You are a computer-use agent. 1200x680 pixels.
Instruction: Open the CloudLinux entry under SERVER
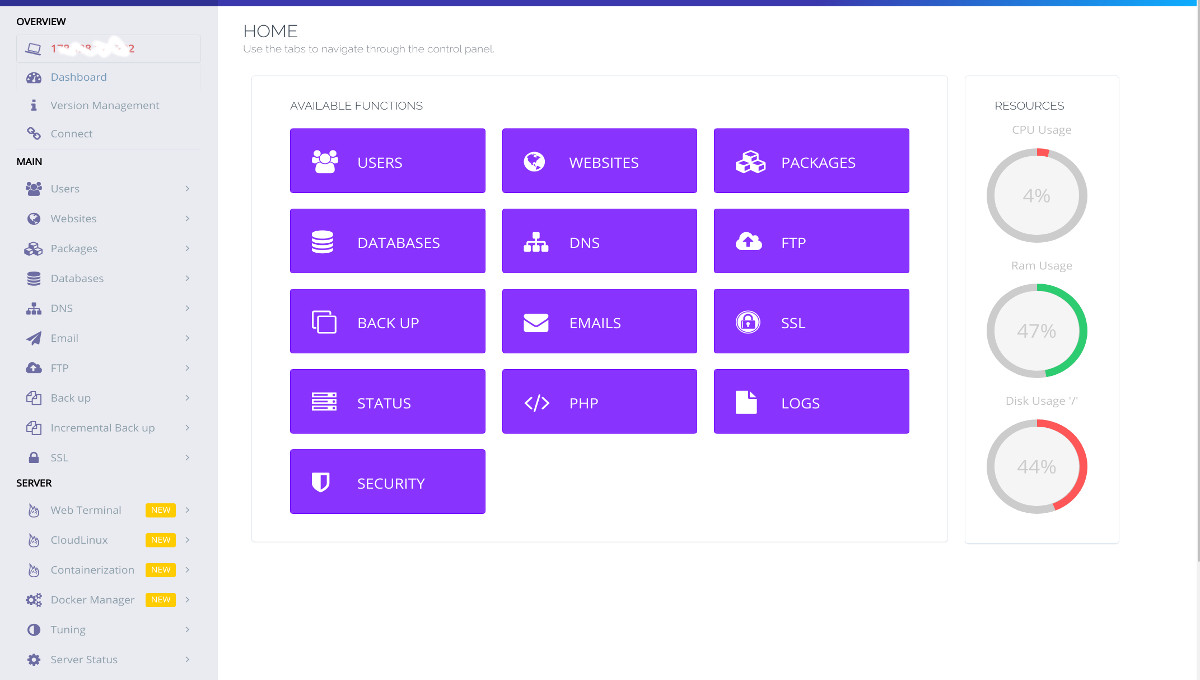[81, 540]
